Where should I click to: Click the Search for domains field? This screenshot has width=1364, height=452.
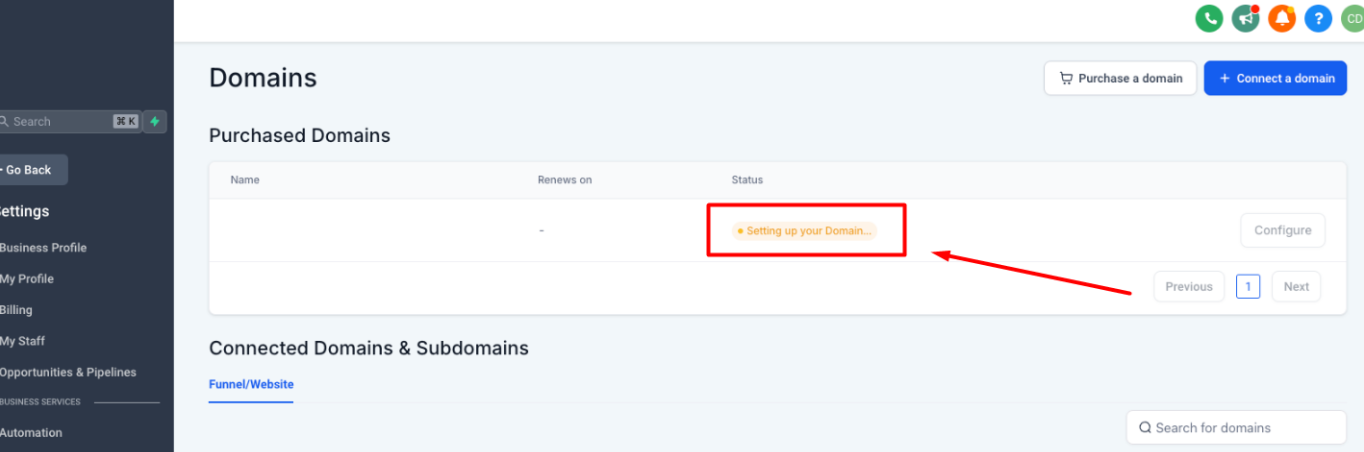(x=1236, y=428)
